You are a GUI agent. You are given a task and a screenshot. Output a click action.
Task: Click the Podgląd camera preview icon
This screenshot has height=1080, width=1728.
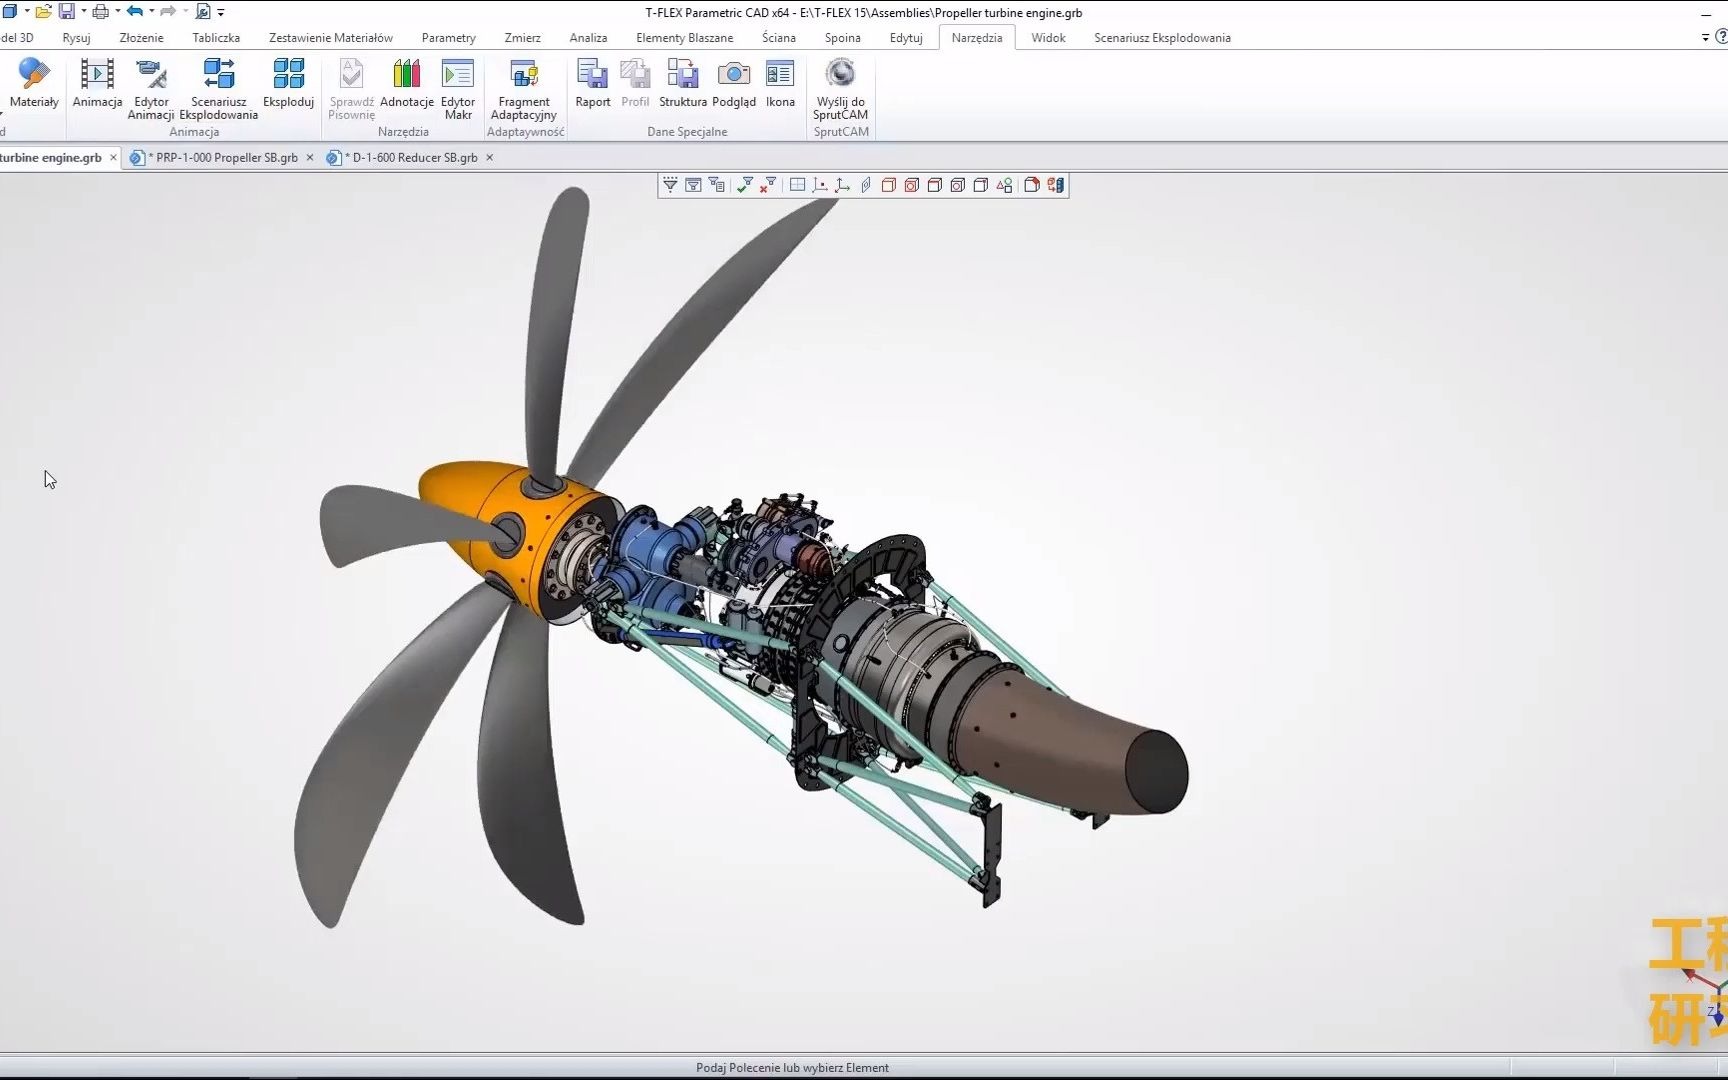coord(734,74)
